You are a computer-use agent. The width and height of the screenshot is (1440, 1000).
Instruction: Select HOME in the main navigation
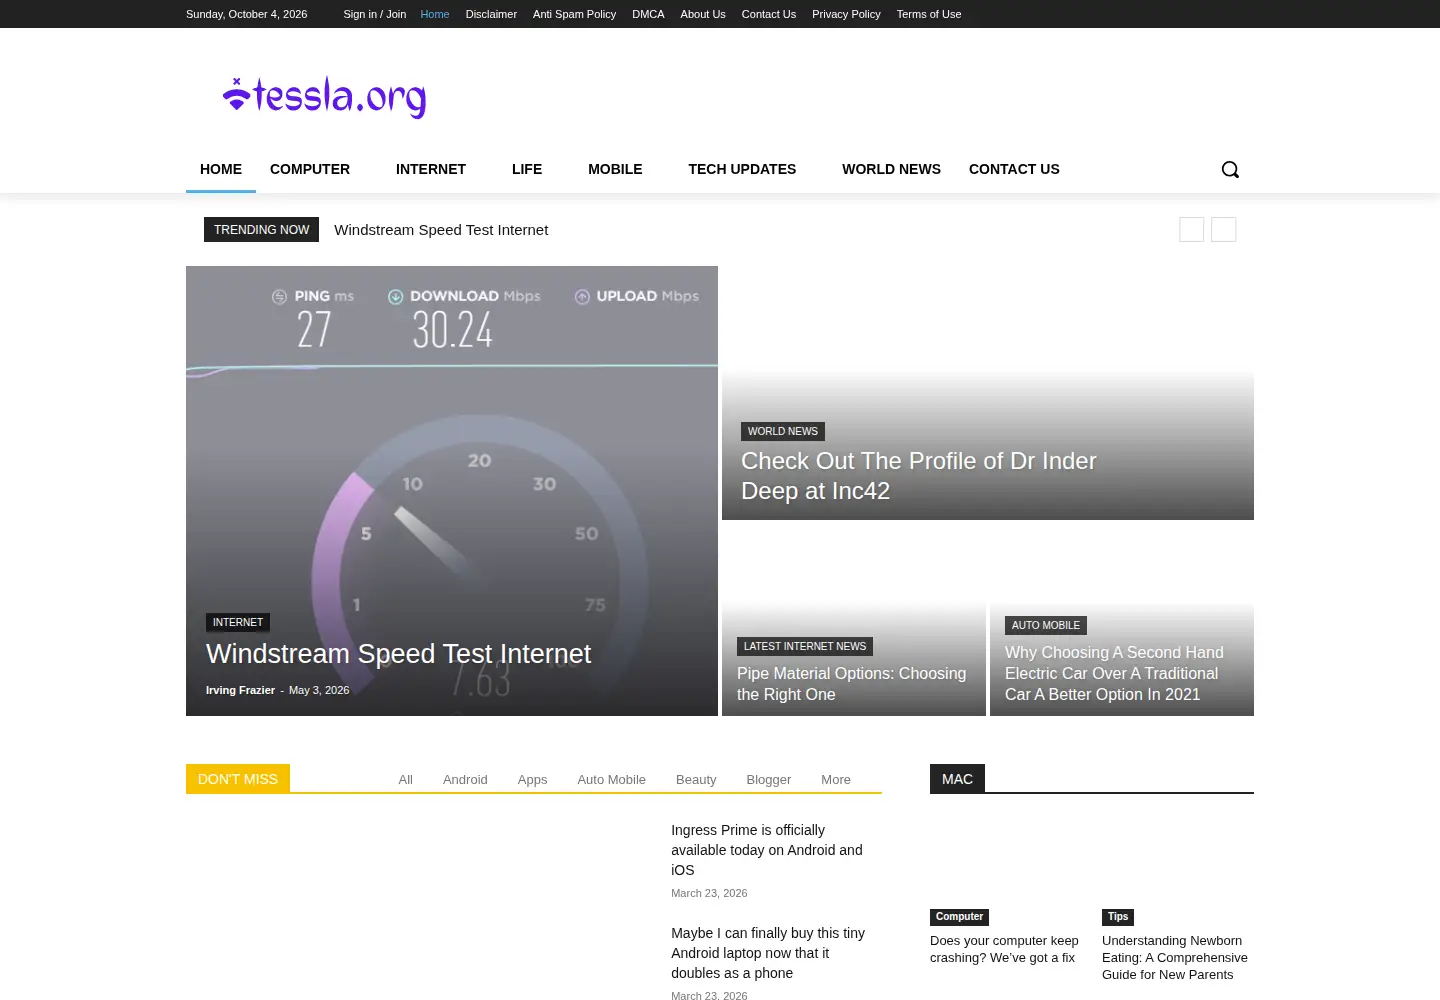tap(221, 169)
